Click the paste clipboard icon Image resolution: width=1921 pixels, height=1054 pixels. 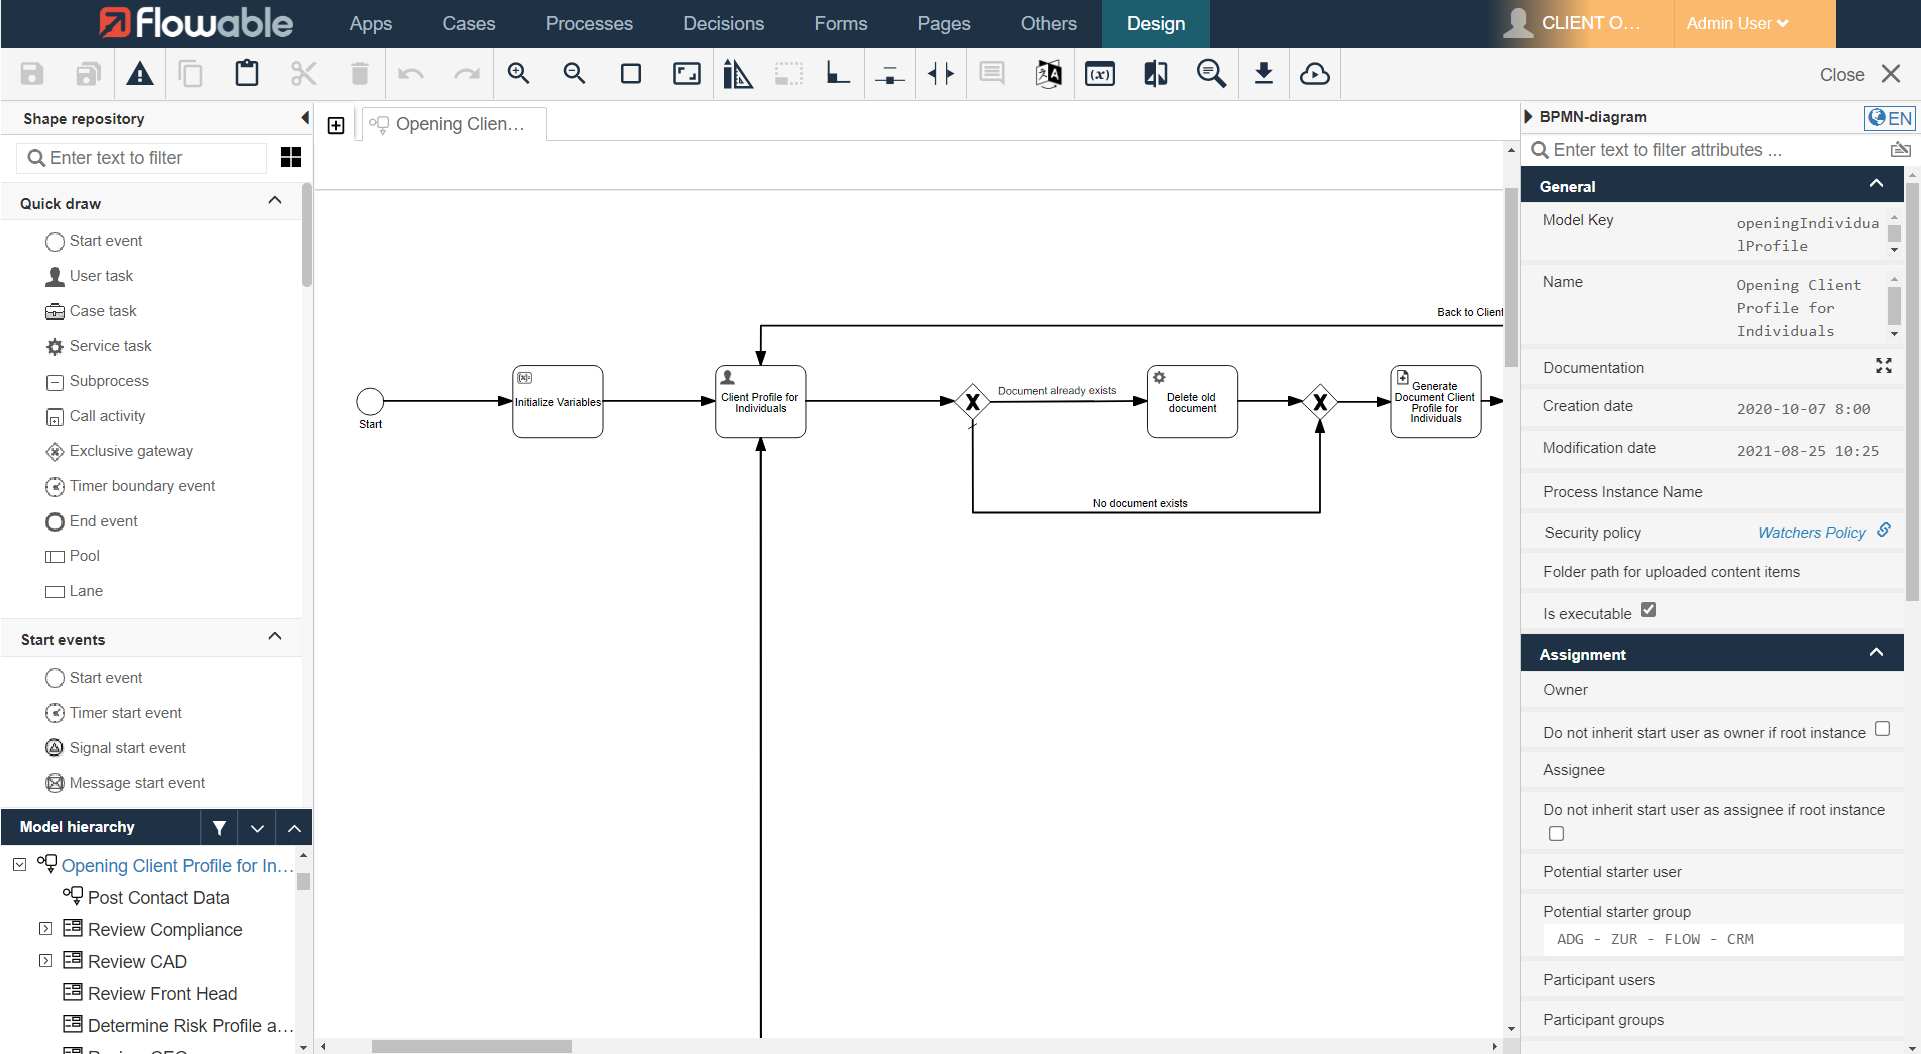point(247,73)
